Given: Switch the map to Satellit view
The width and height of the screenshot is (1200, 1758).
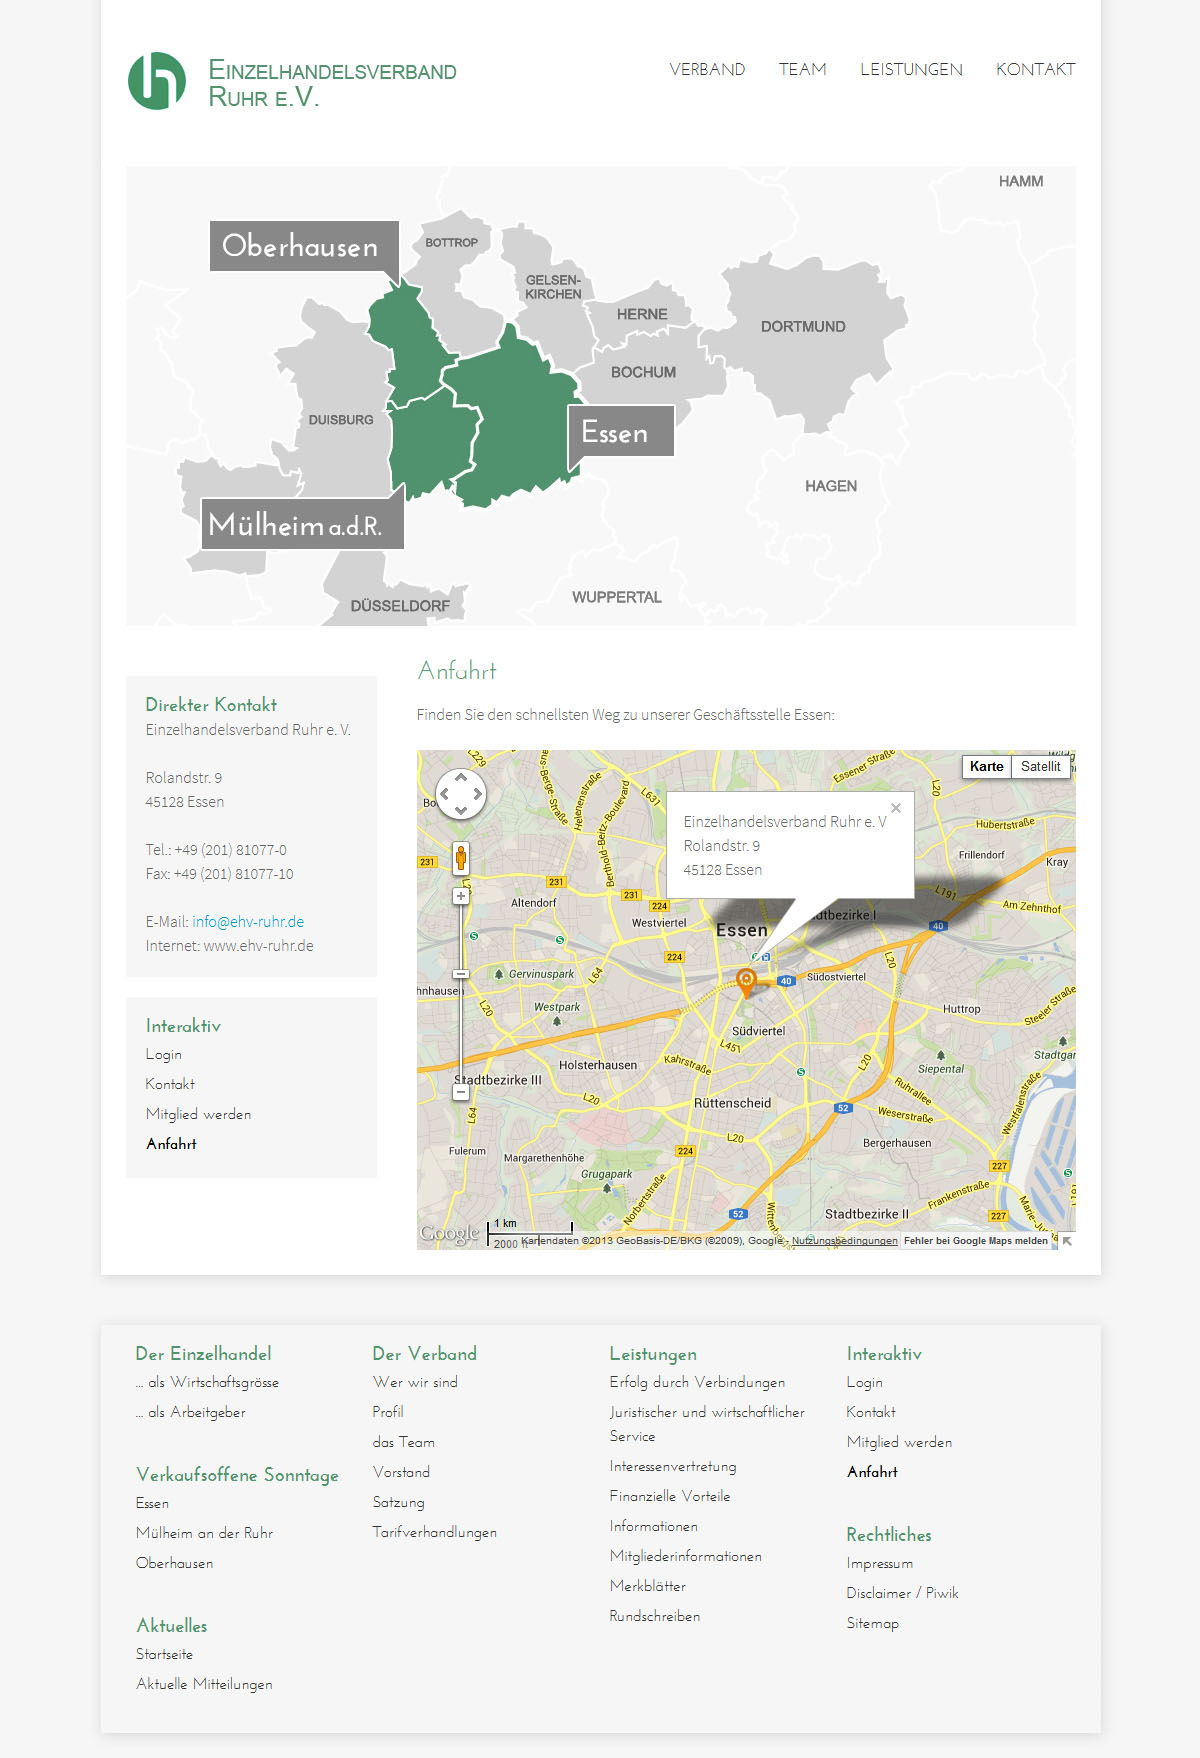Looking at the screenshot, I should (x=1040, y=766).
